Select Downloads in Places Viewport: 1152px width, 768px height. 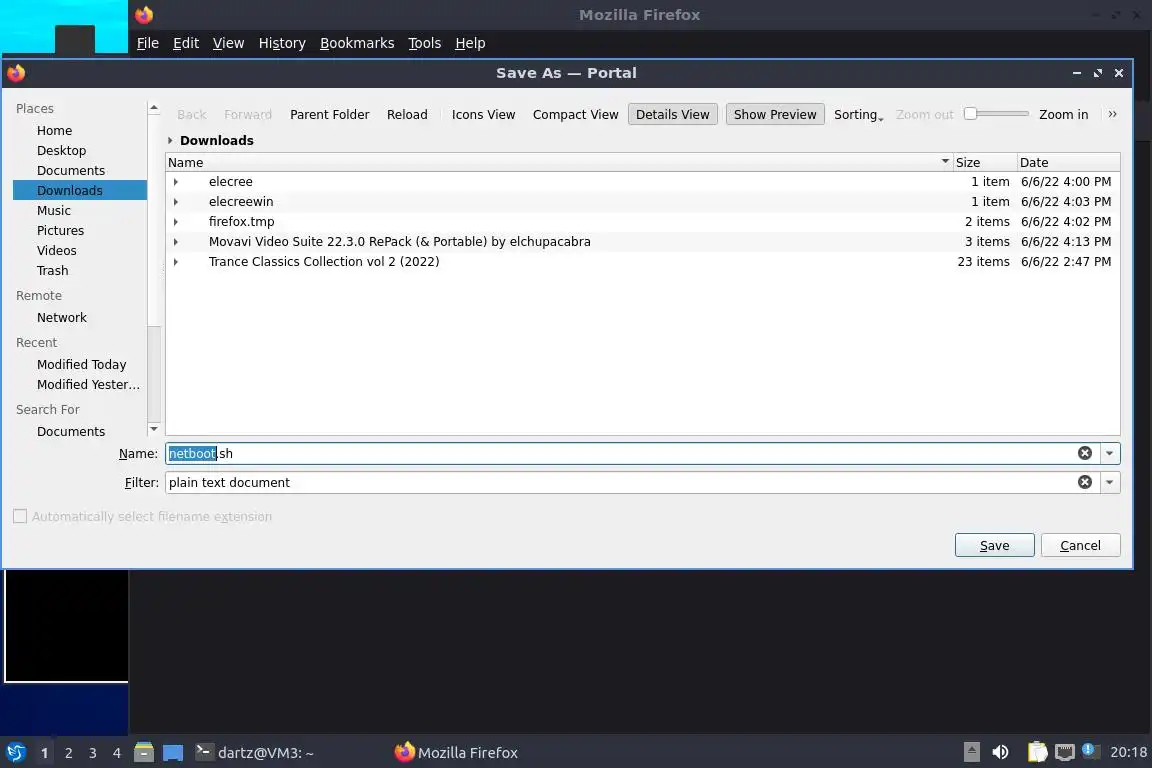[80, 190]
